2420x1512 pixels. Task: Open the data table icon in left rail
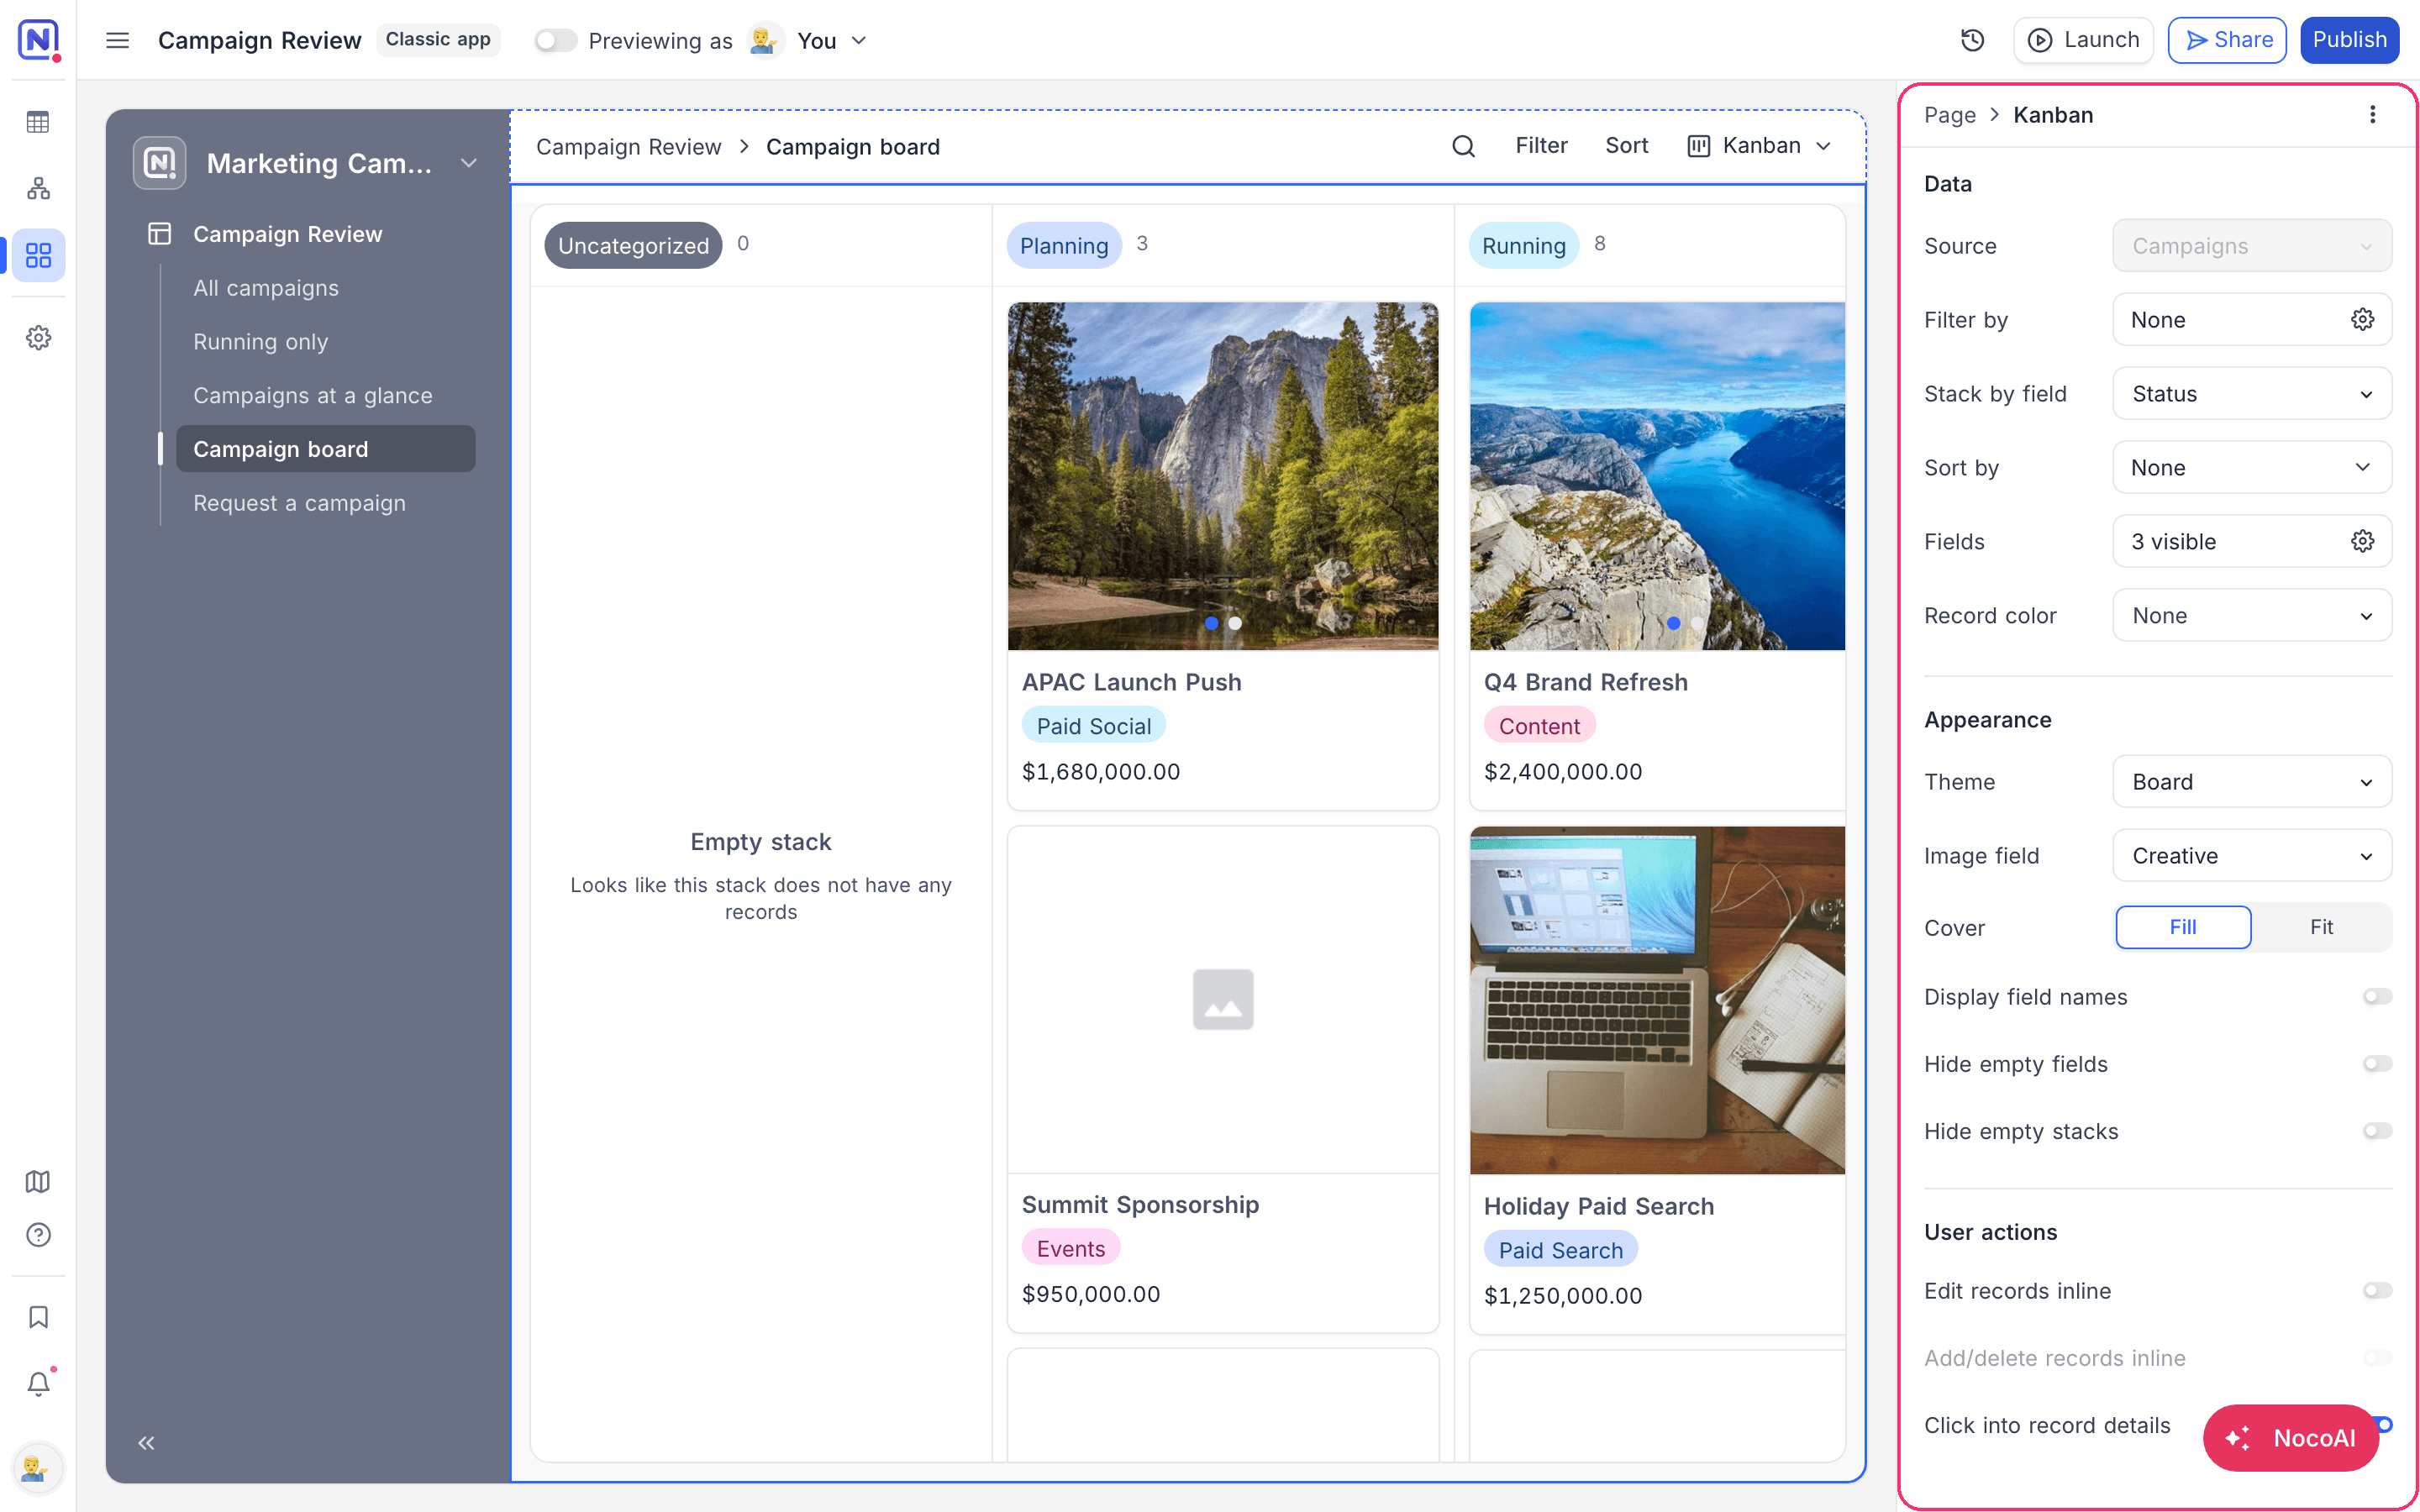[38, 122]
